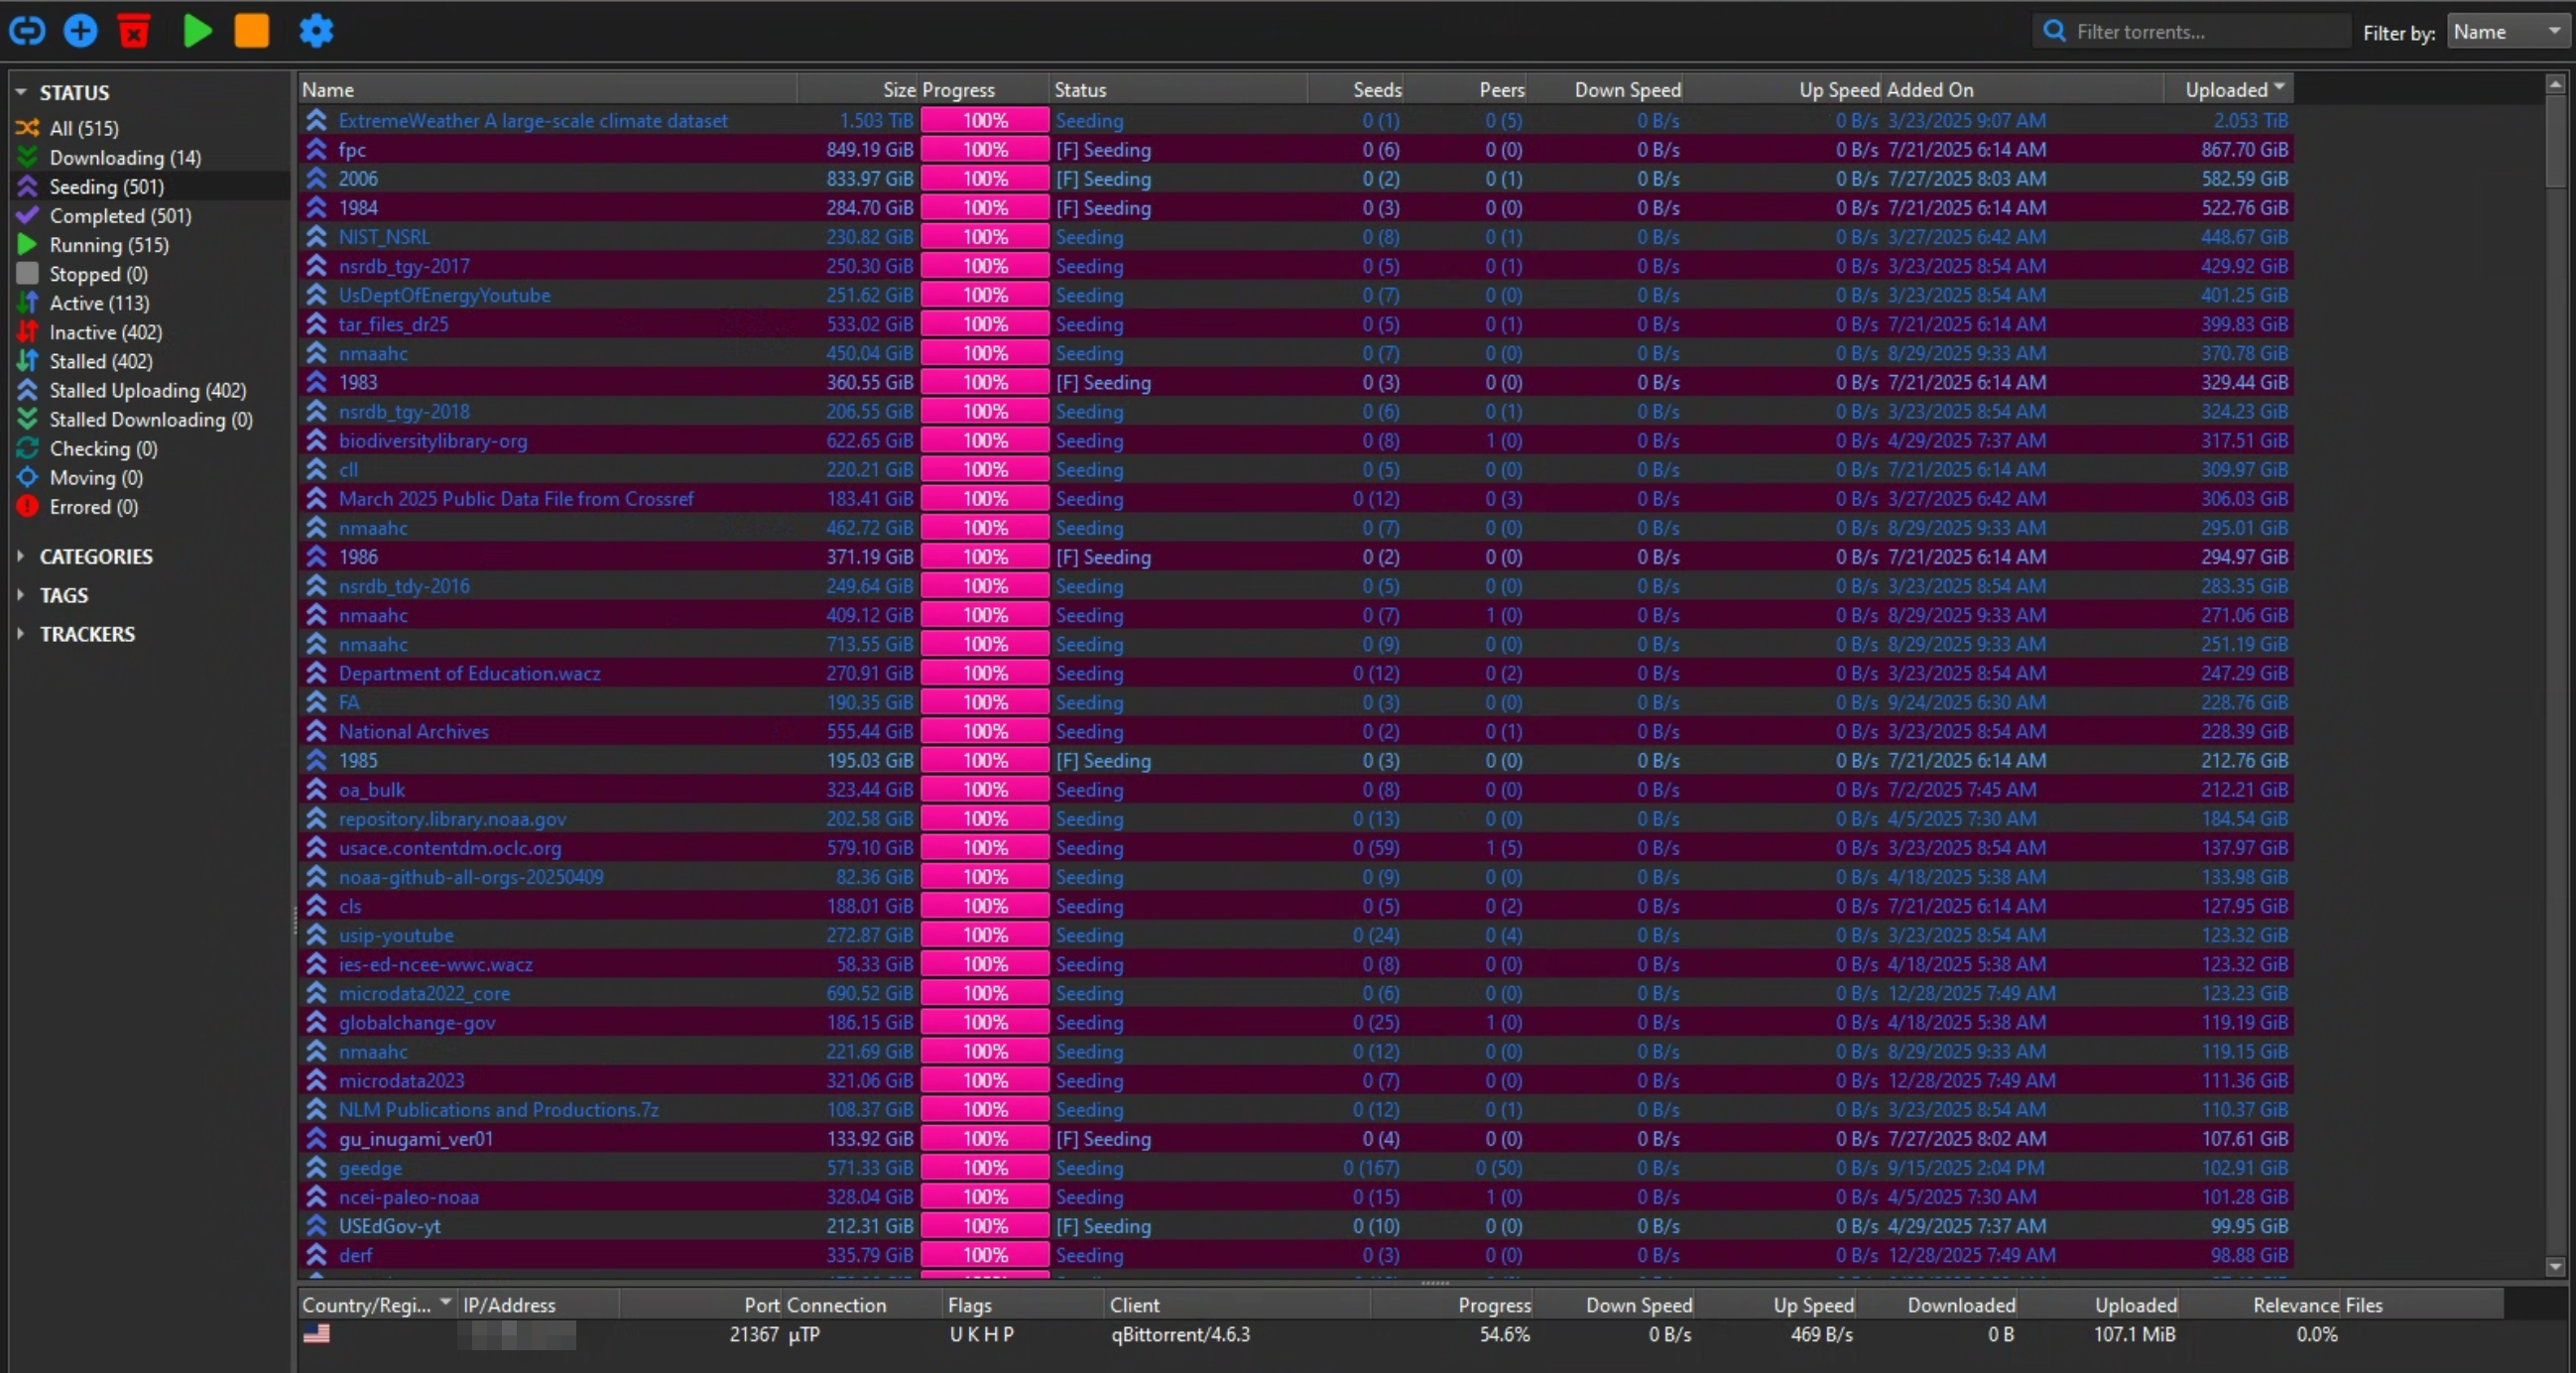Click the add torrent file plus icon
Image resolution: width=2576 pixels, height=1373 pixels.
coord(81,31)
